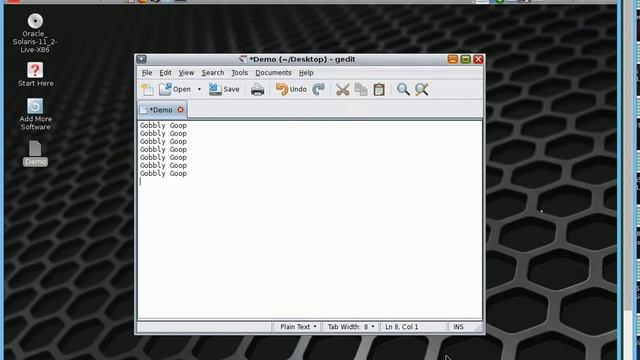This screenshot has width=640, height=360.
Task: Expand the Open recent files dropdown arrow
Action: tap(199, 89)
